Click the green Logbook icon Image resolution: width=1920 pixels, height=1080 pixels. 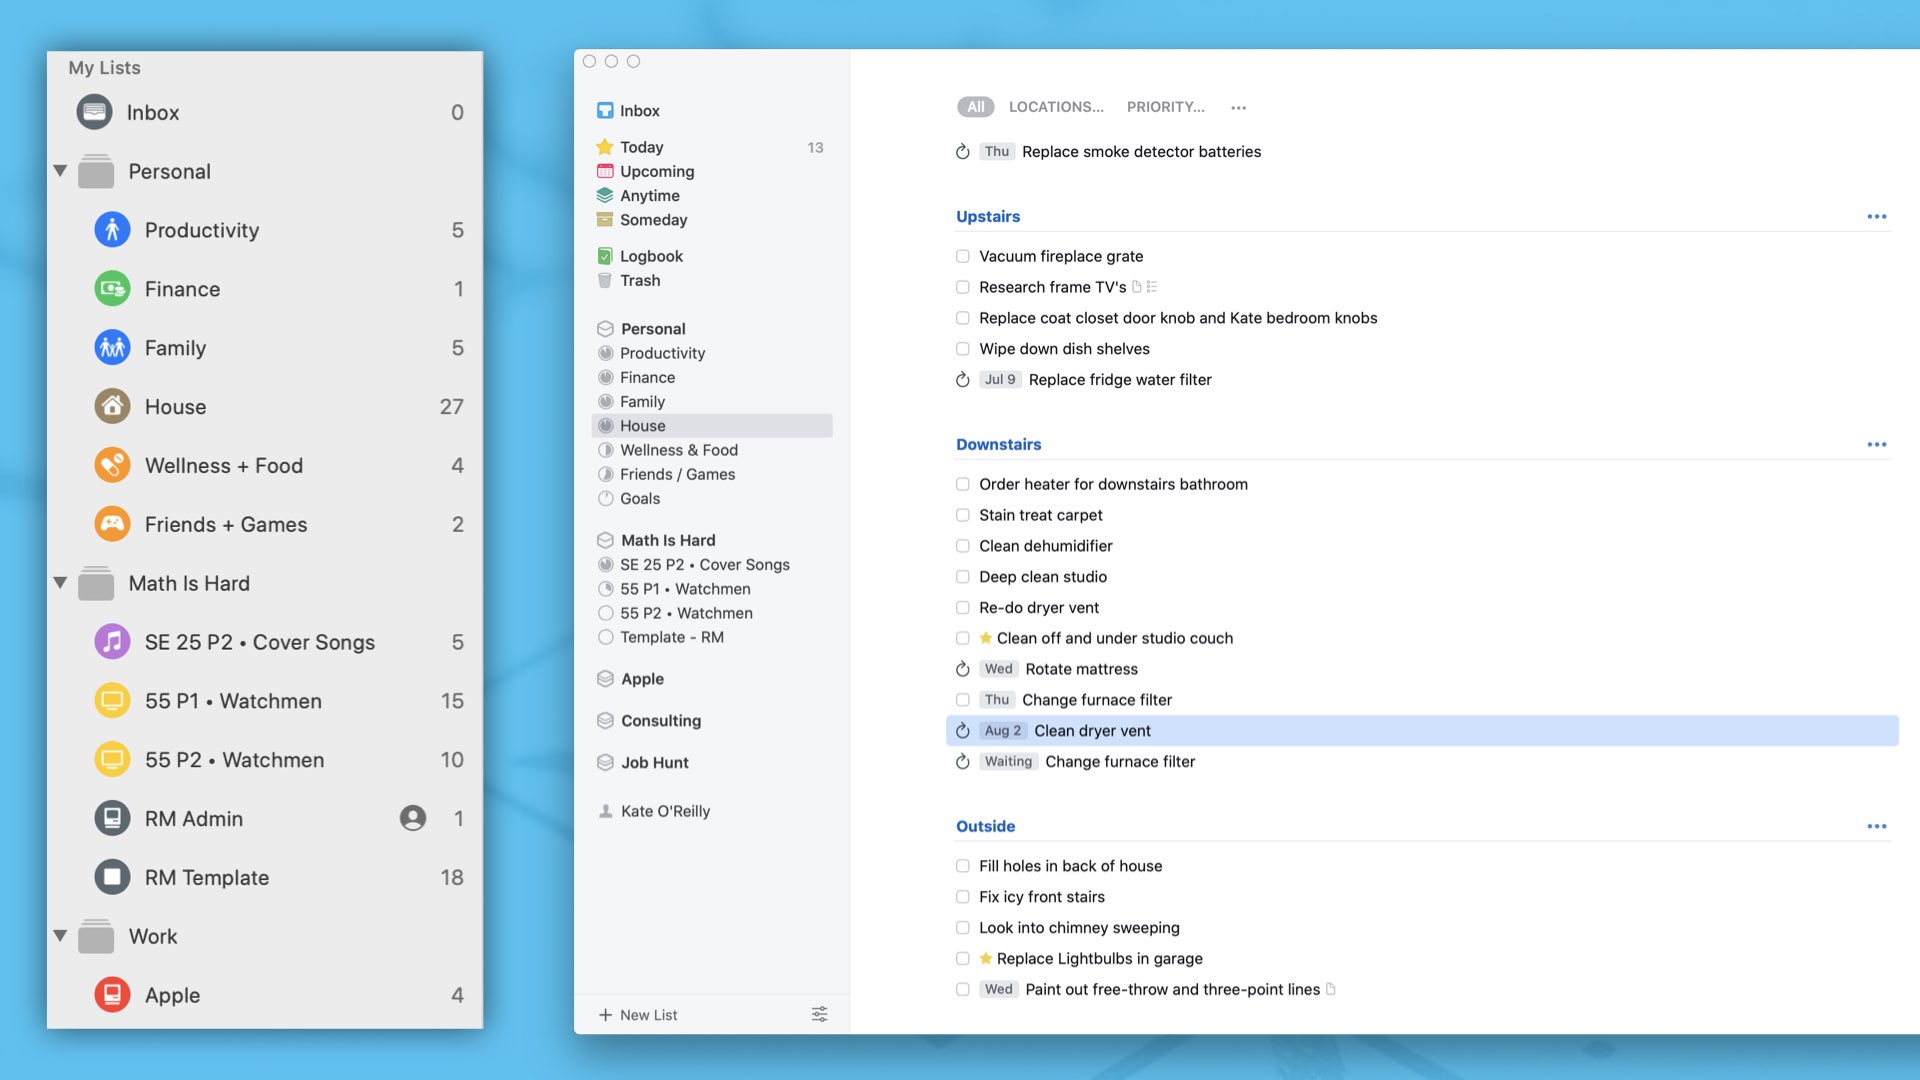pos(605,256)
